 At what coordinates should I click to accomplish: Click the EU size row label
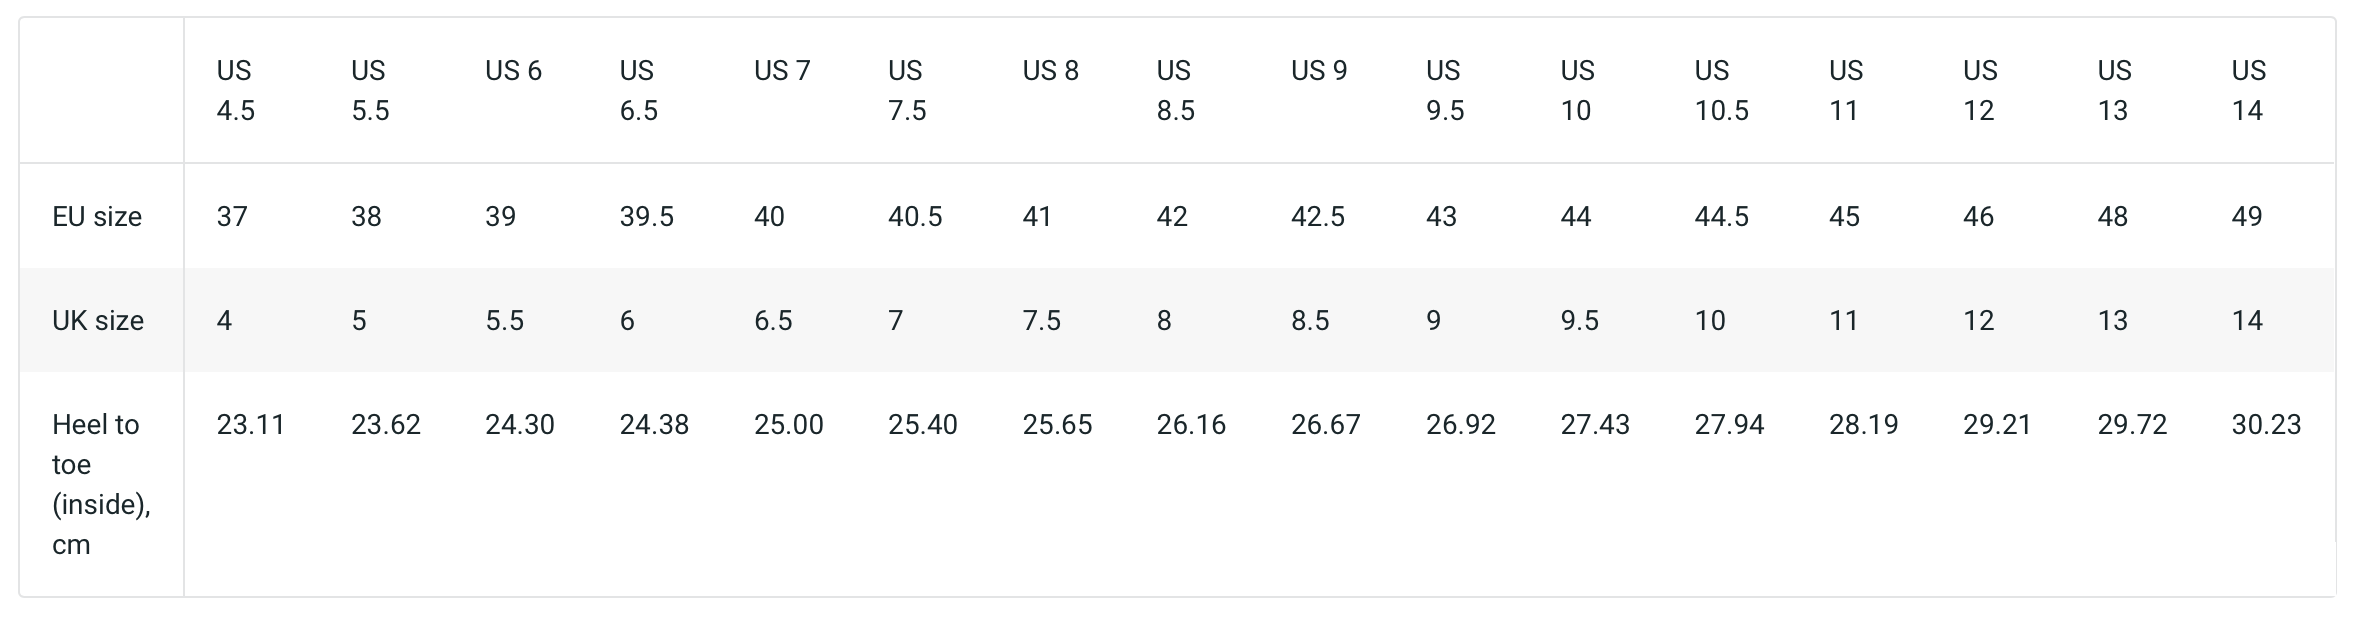(97, 216)
